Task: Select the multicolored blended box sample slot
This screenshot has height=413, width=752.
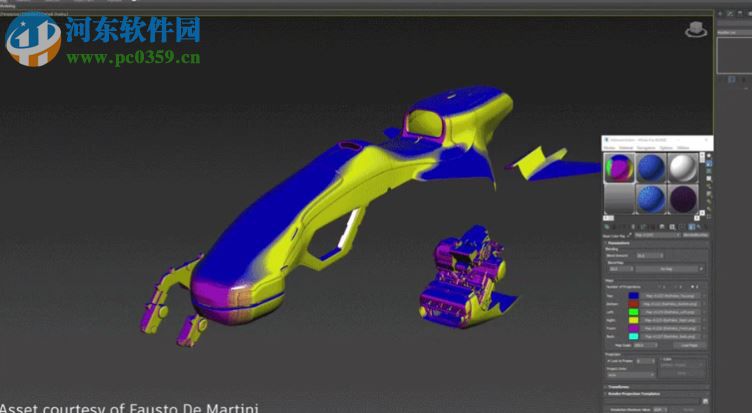Action: tap(619, 167)
